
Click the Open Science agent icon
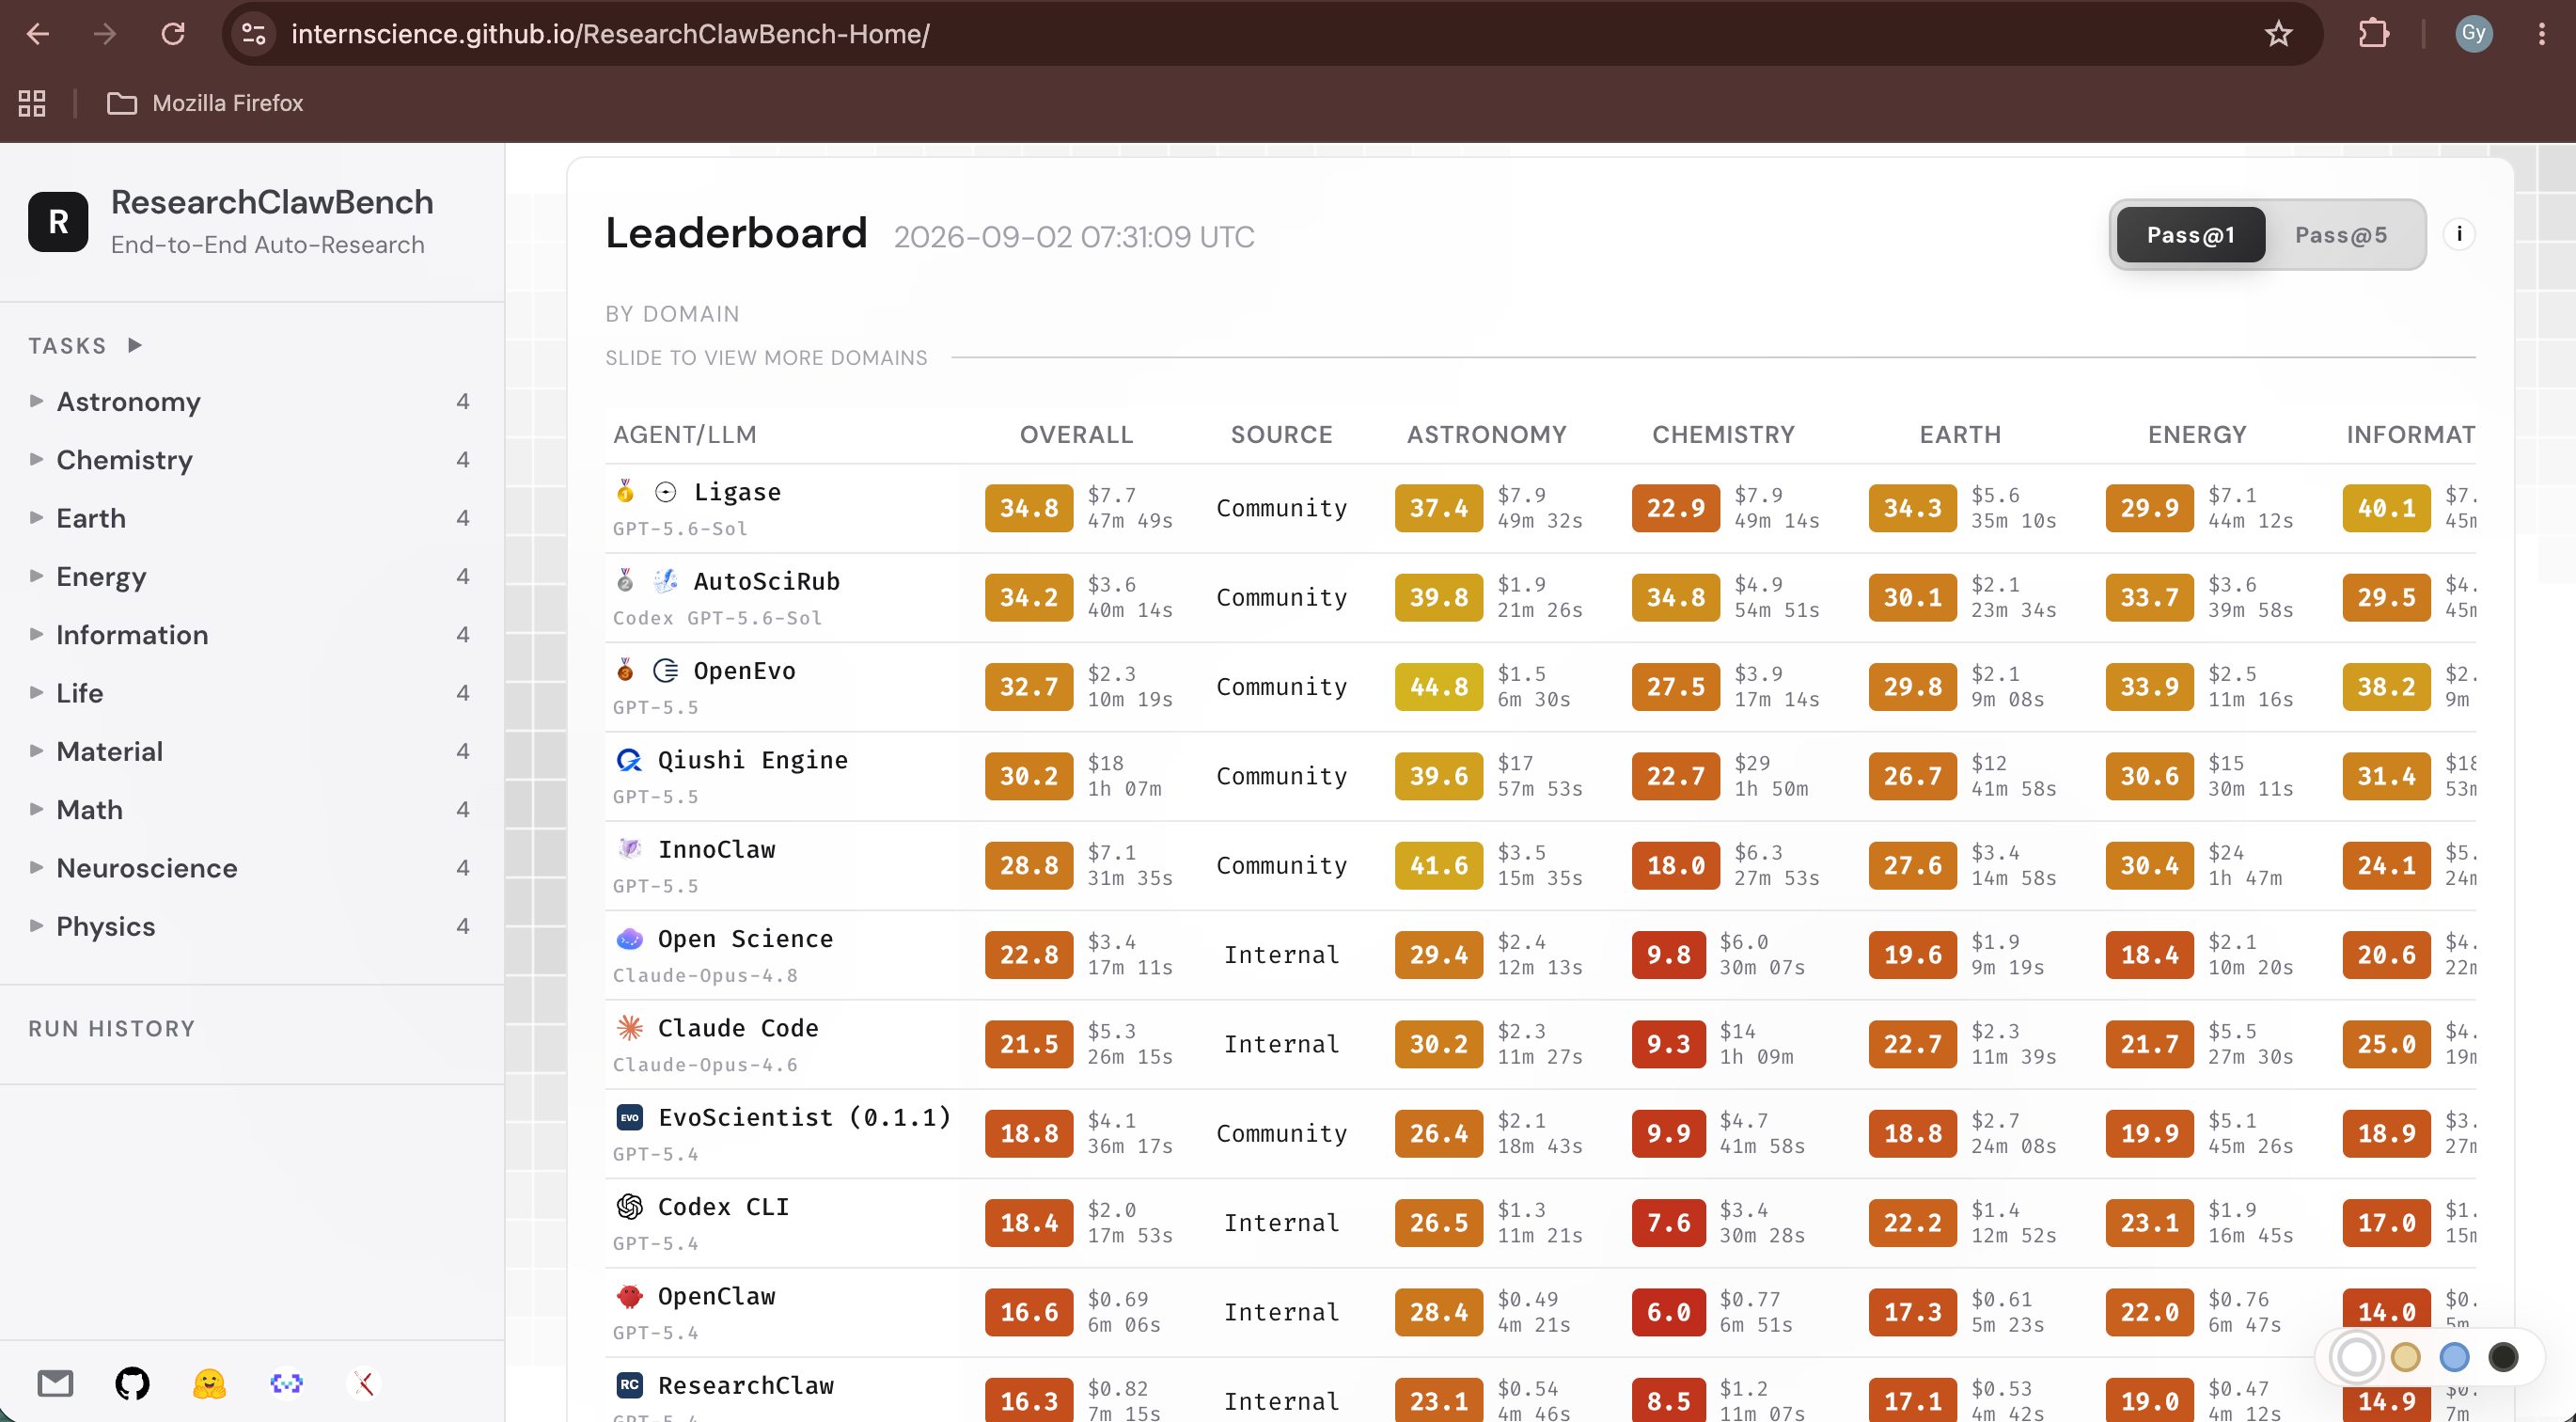coord(629,938)
